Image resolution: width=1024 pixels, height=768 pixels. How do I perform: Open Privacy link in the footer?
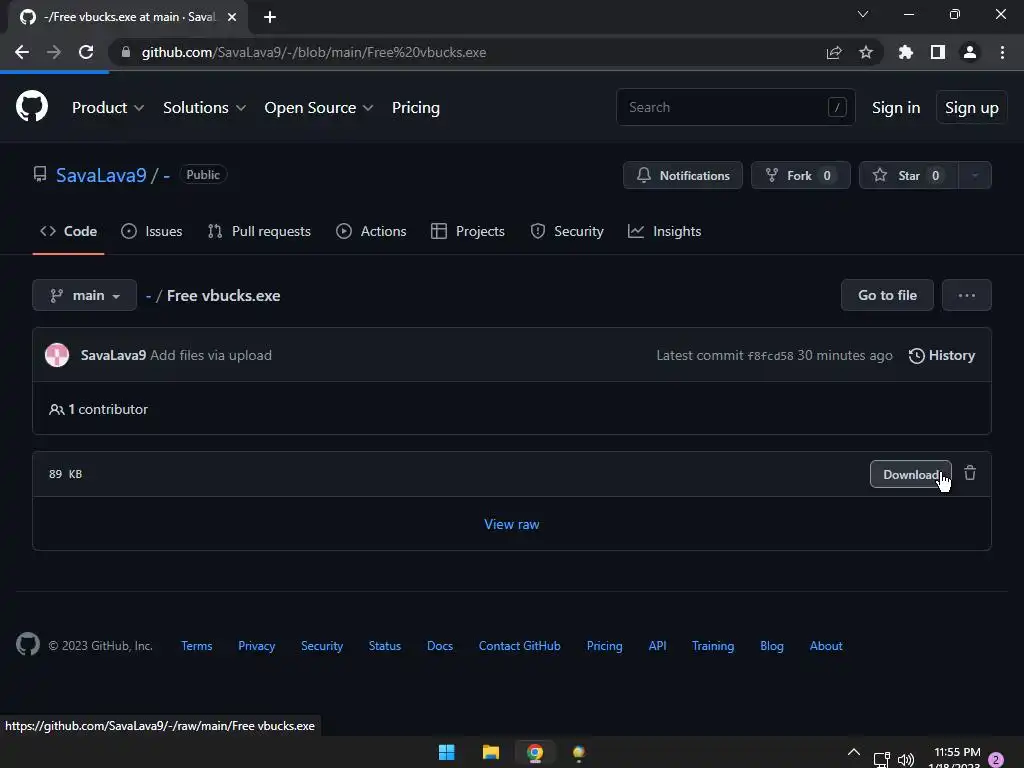257,645
